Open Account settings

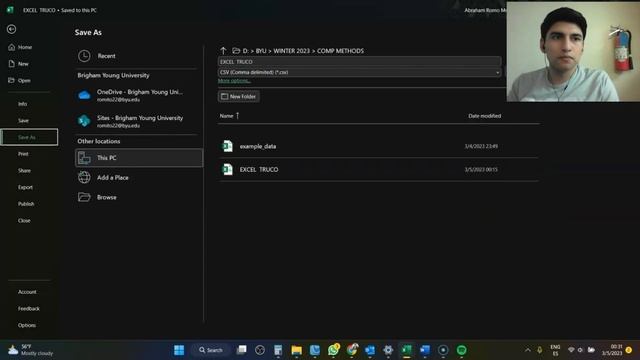pos(27,292)
